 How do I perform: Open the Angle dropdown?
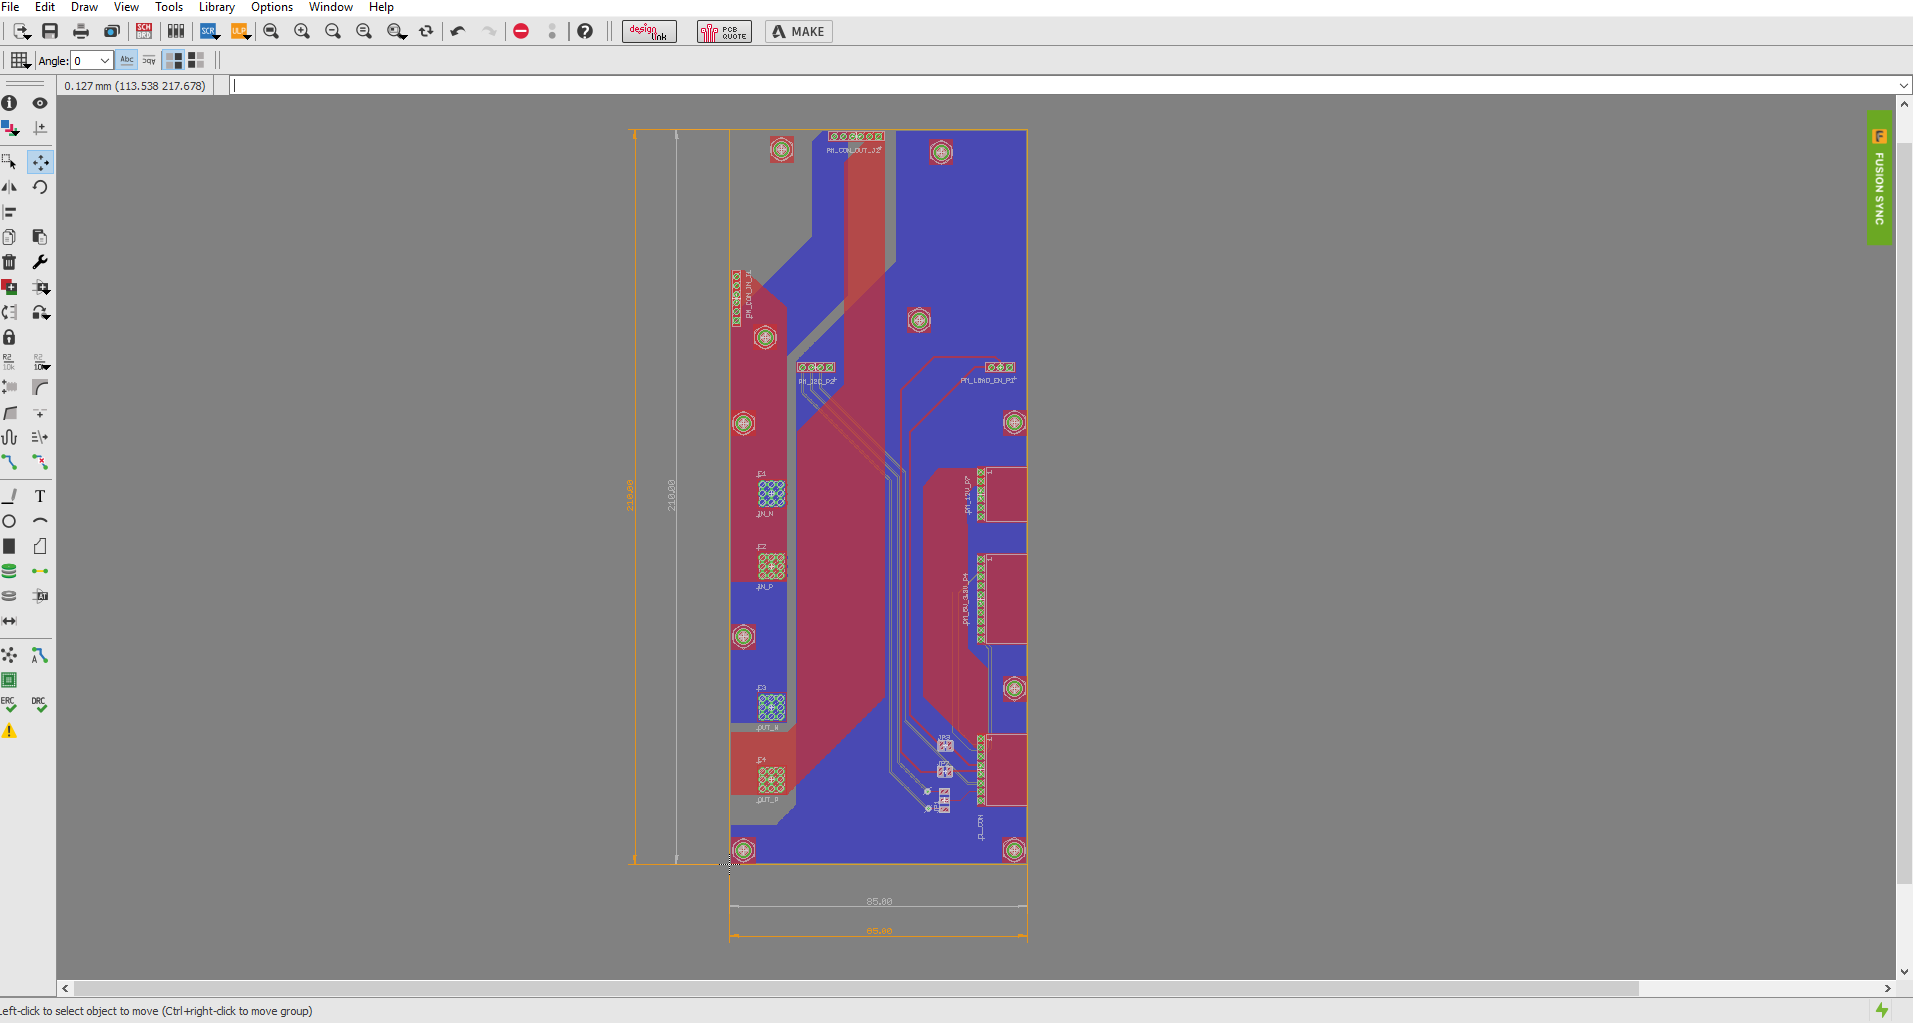105,60
